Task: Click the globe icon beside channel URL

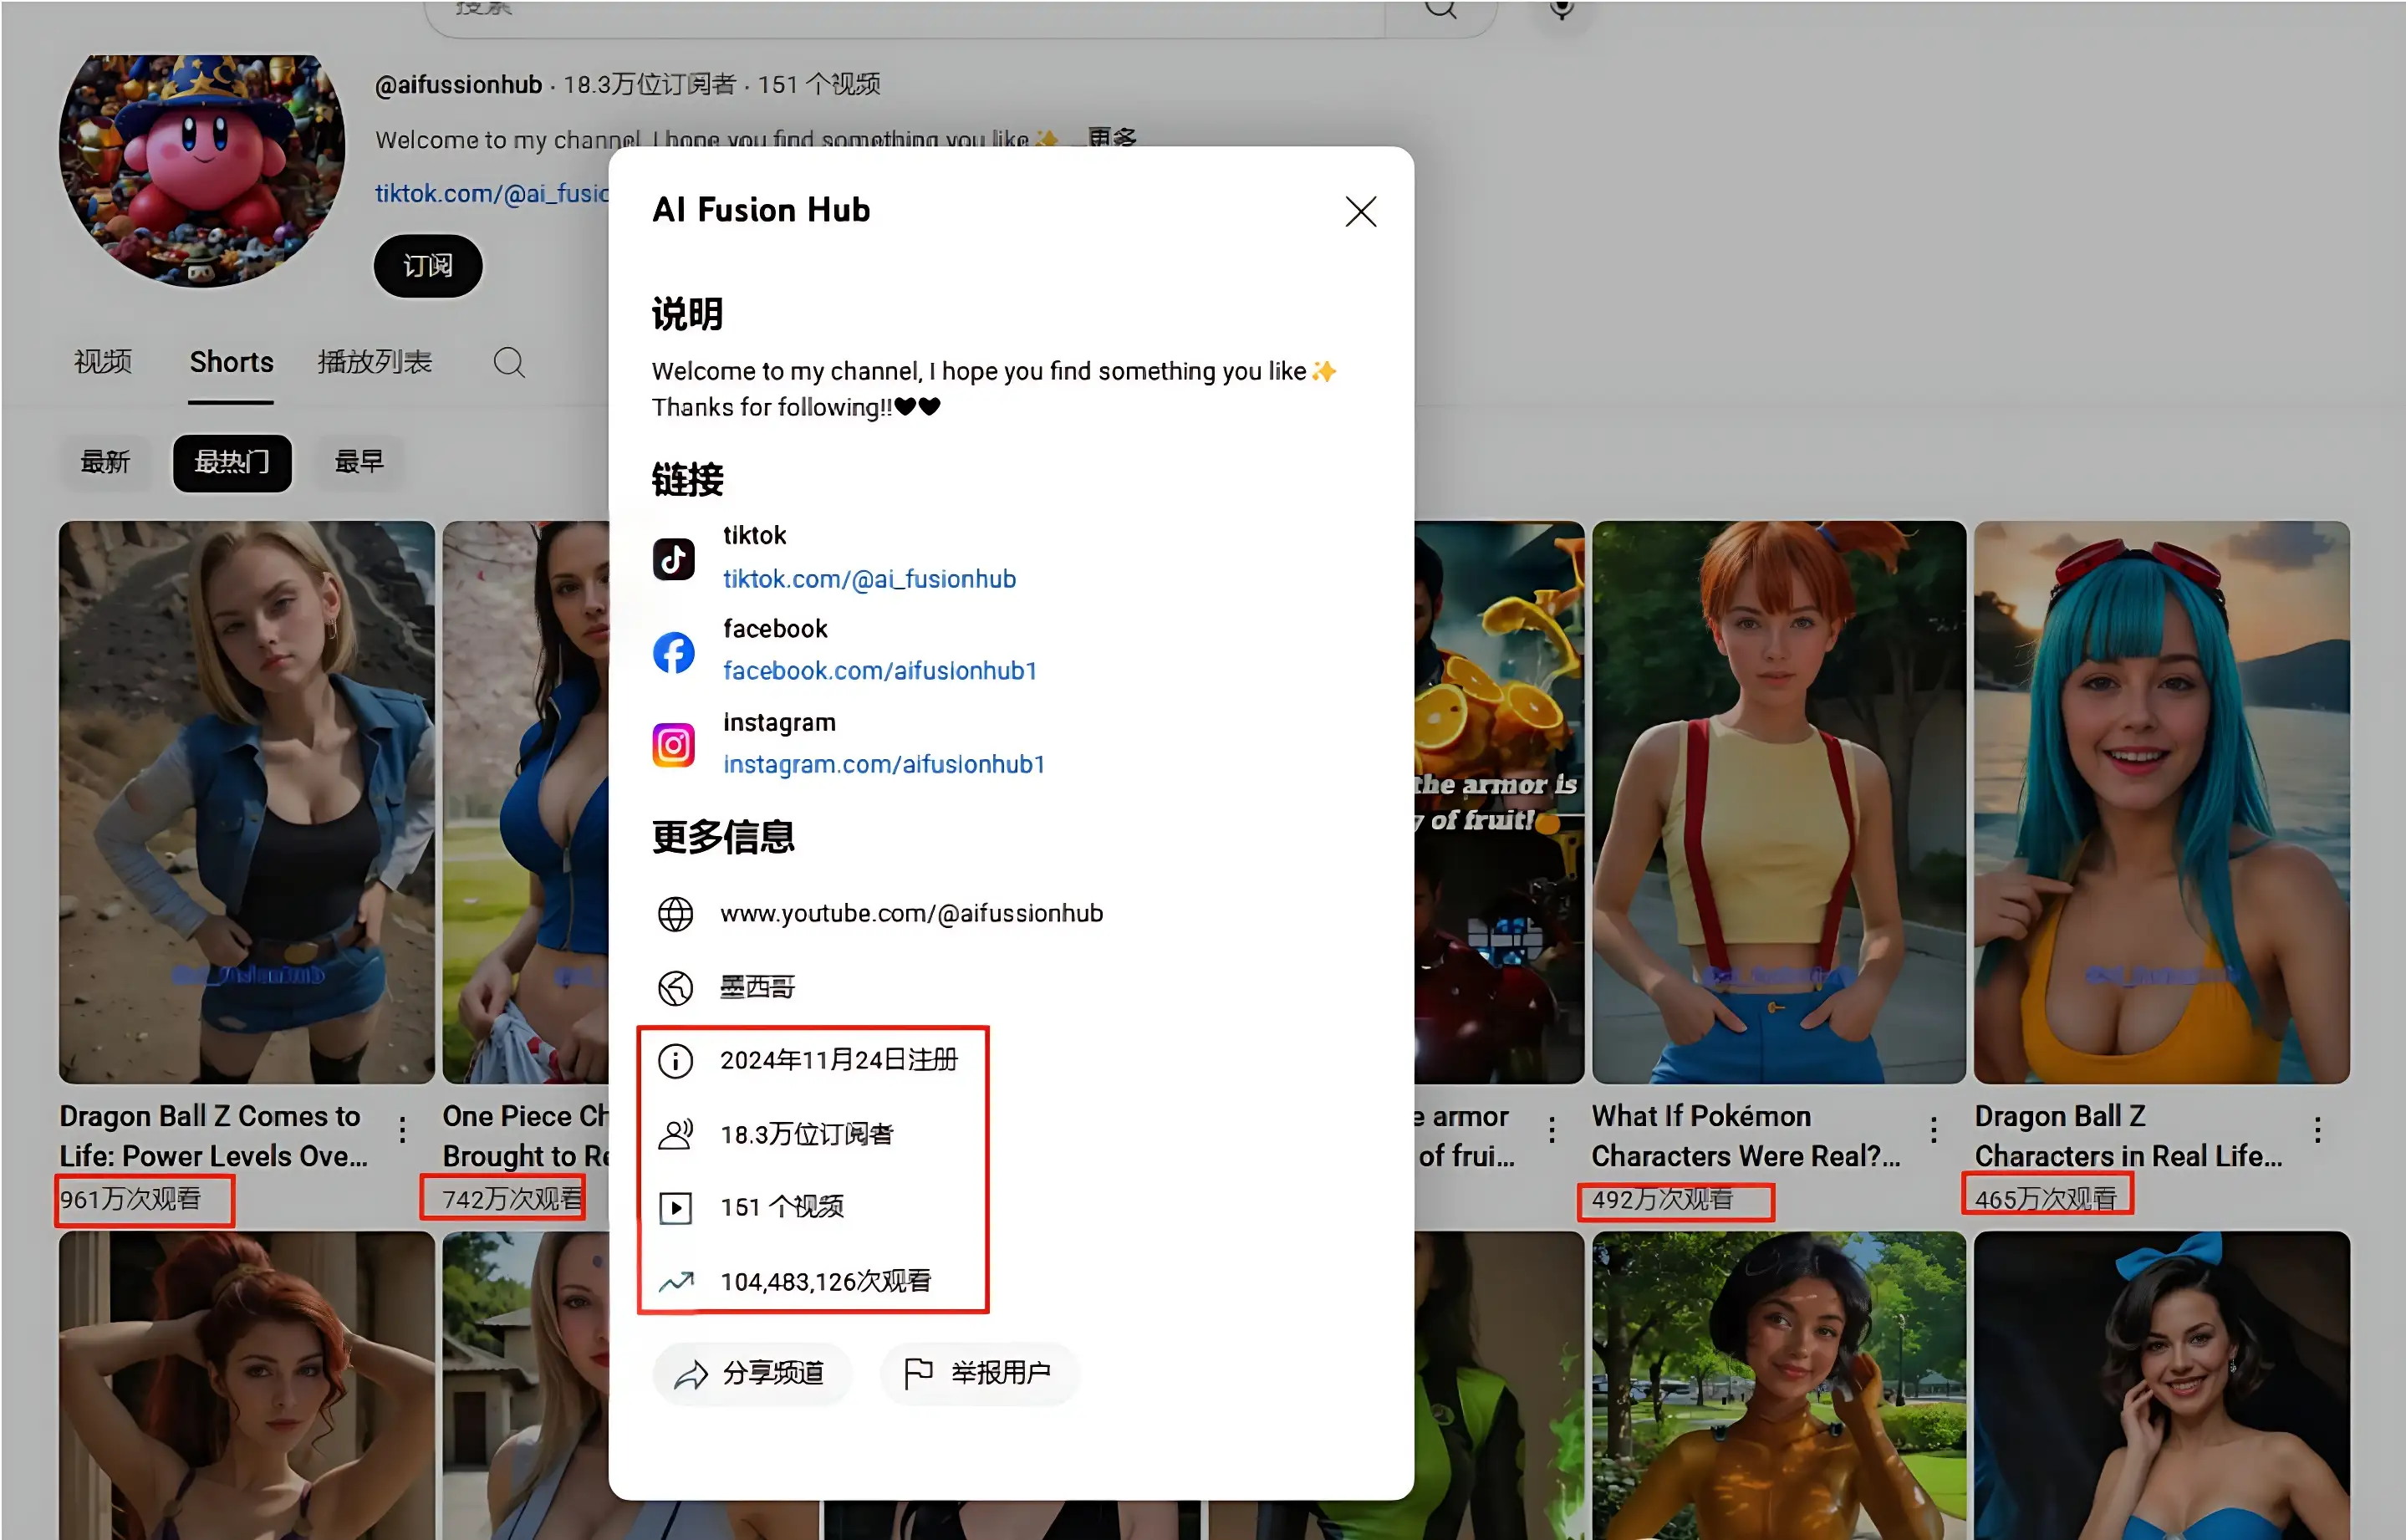Action: tap(675, 913)
